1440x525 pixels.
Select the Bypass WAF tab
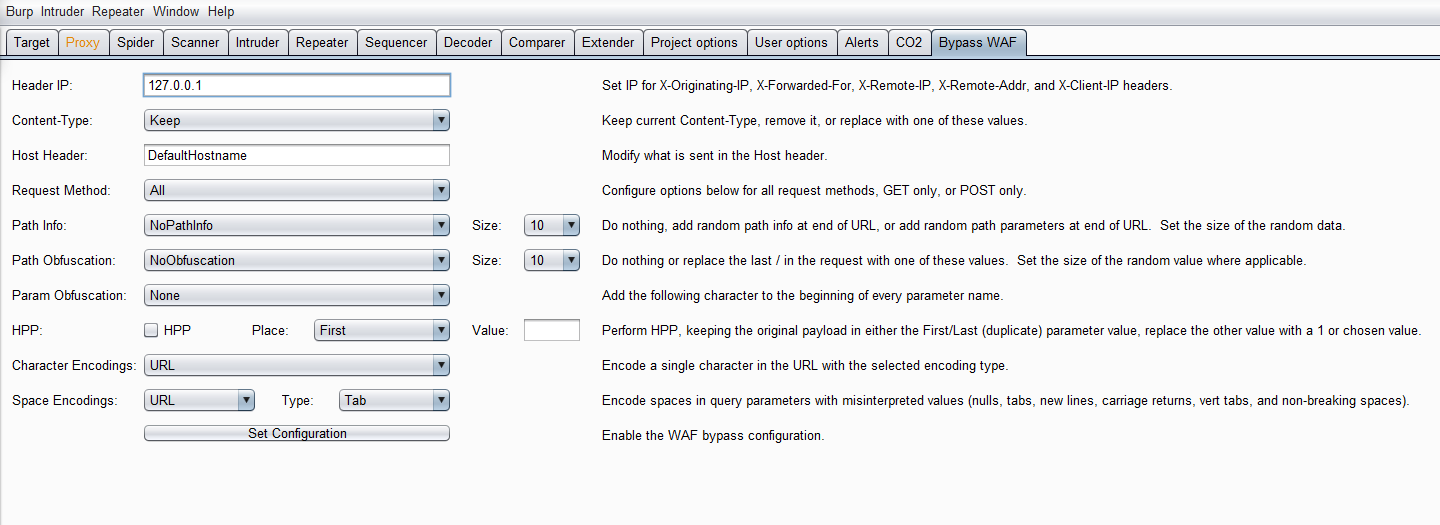(979, 42)
